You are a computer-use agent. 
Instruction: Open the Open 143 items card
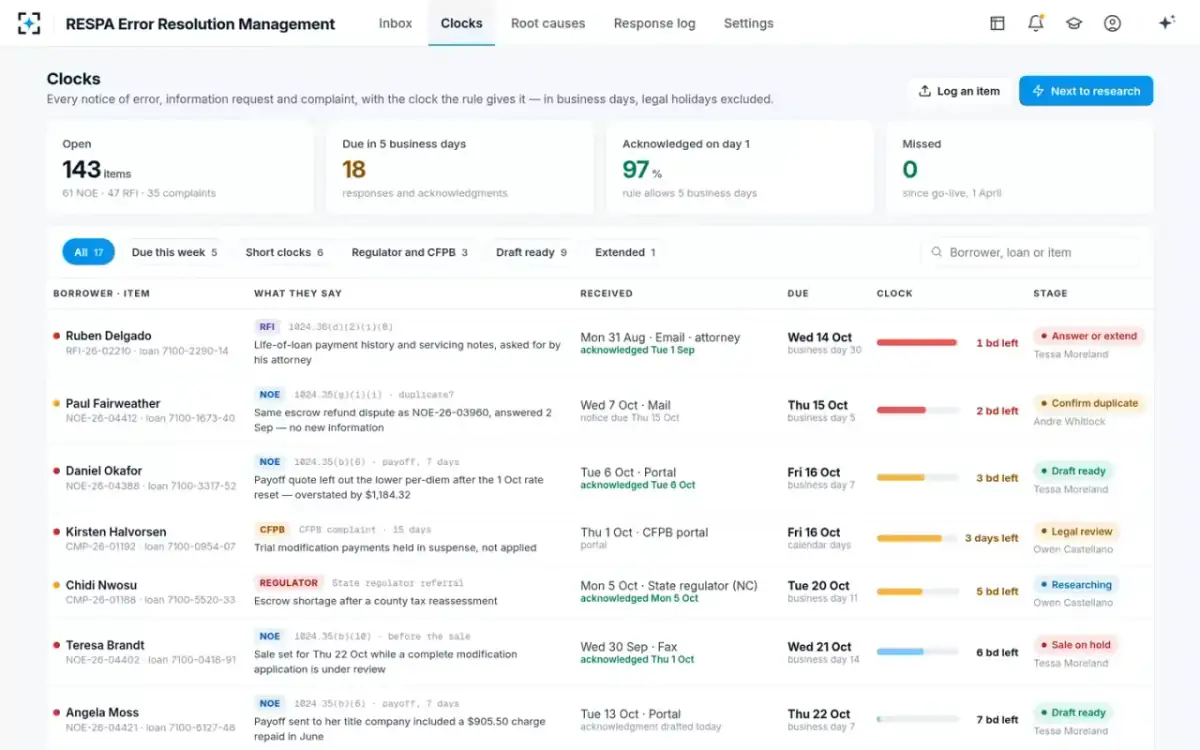[x=180, y=168]
